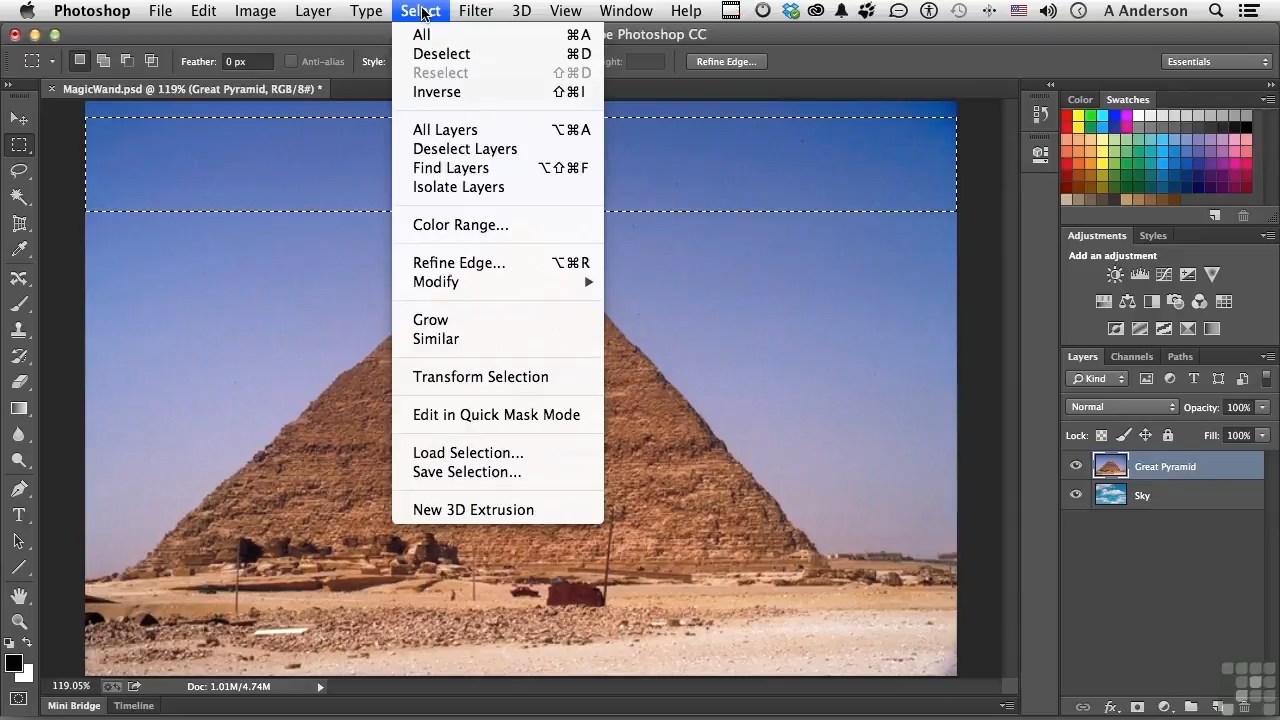
Task: Toggle visibility of the Sky layer
Action: [1076, 495]
